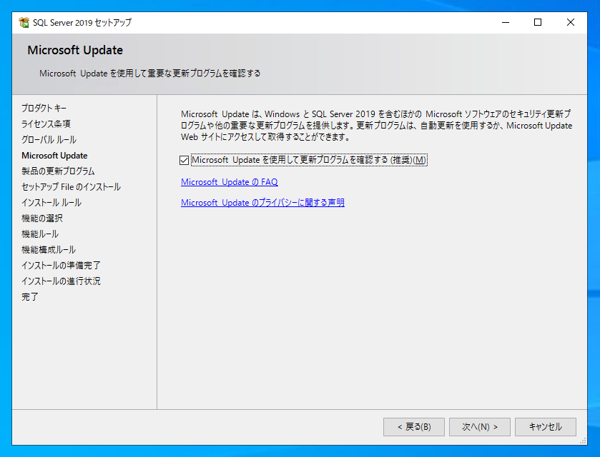Select インストールの進行状況 in the step list
The height and width of the screenshot is (457, 600).
click(61, 281)
